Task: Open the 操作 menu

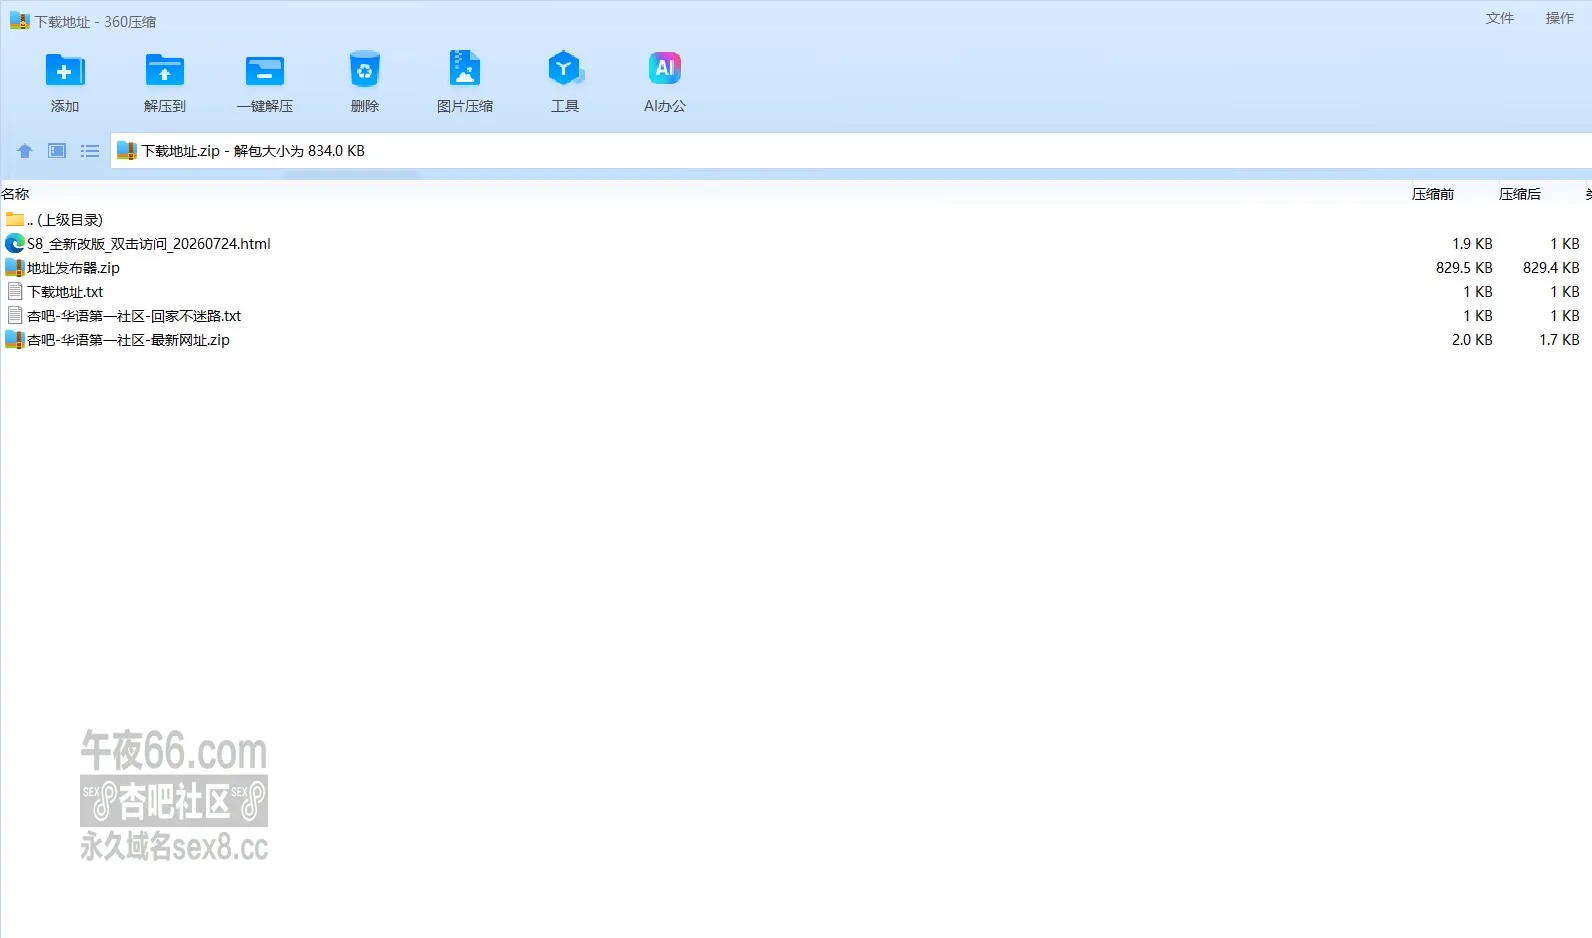Action: (1560, 18)
